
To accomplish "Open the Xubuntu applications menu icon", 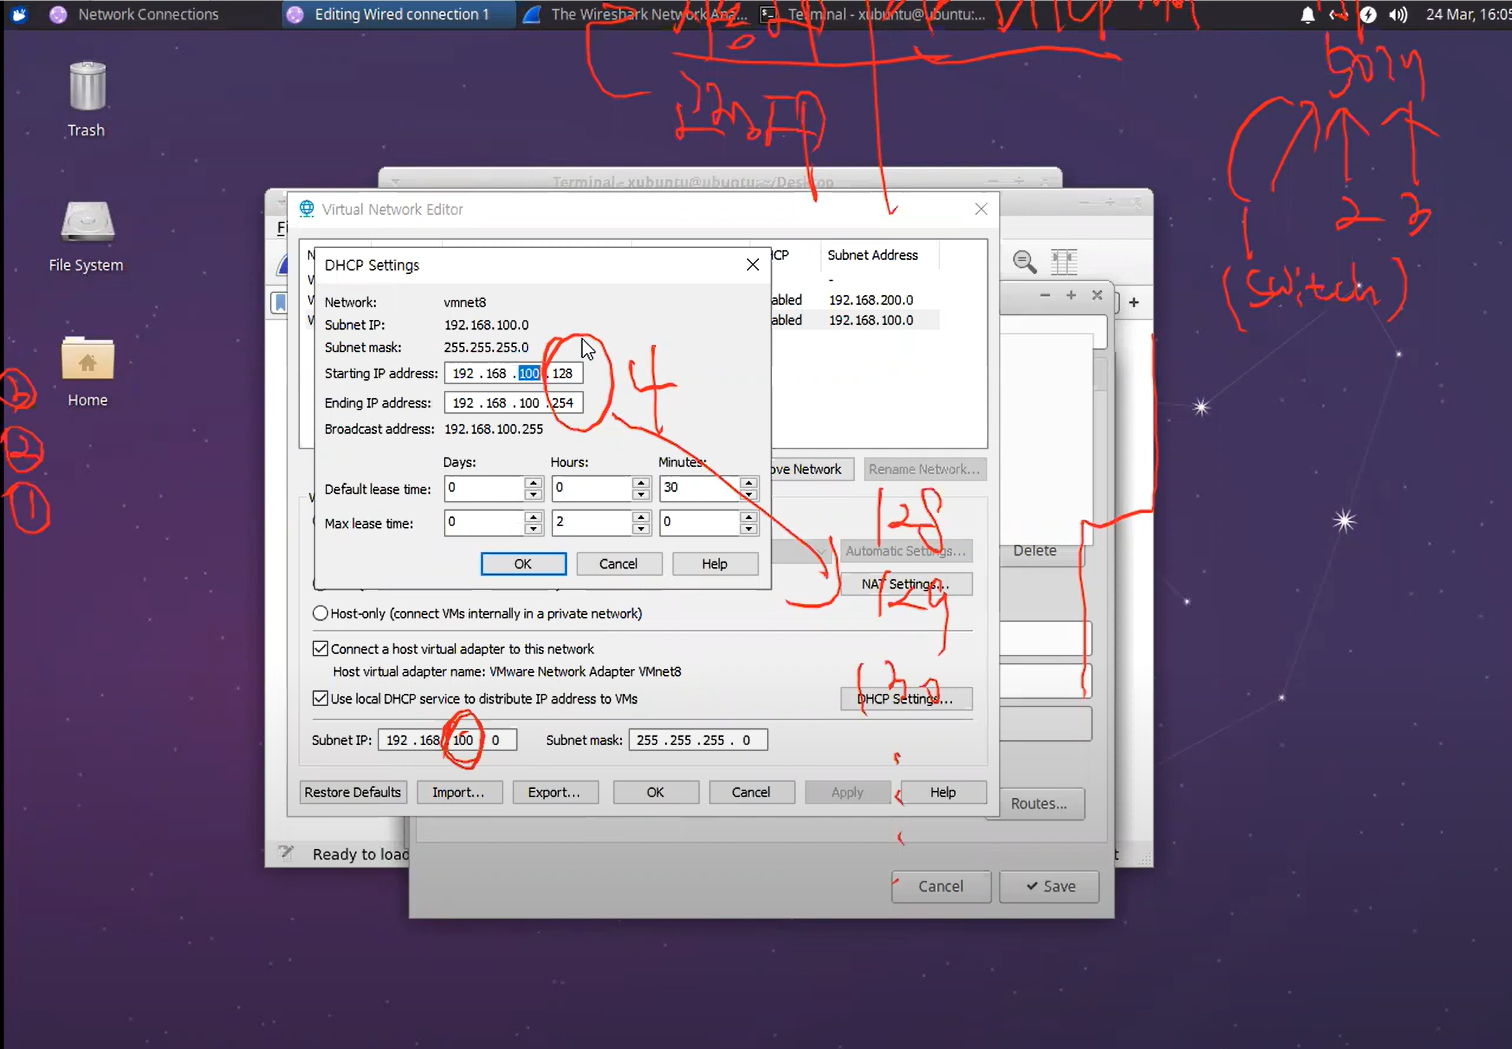I will 18,14.
